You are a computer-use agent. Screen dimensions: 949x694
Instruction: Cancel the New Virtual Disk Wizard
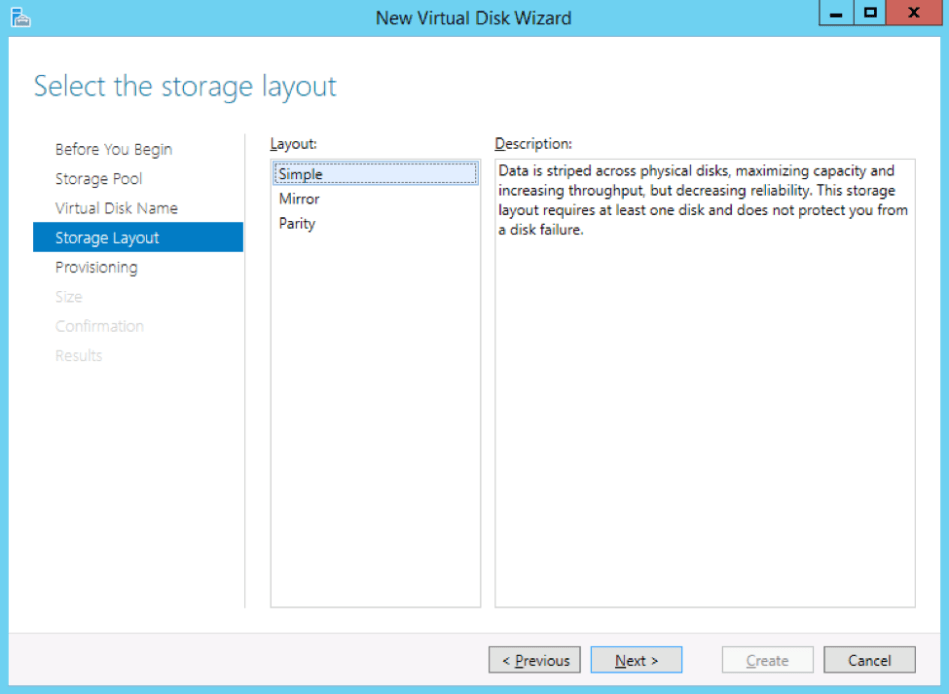tap(869, 660)
